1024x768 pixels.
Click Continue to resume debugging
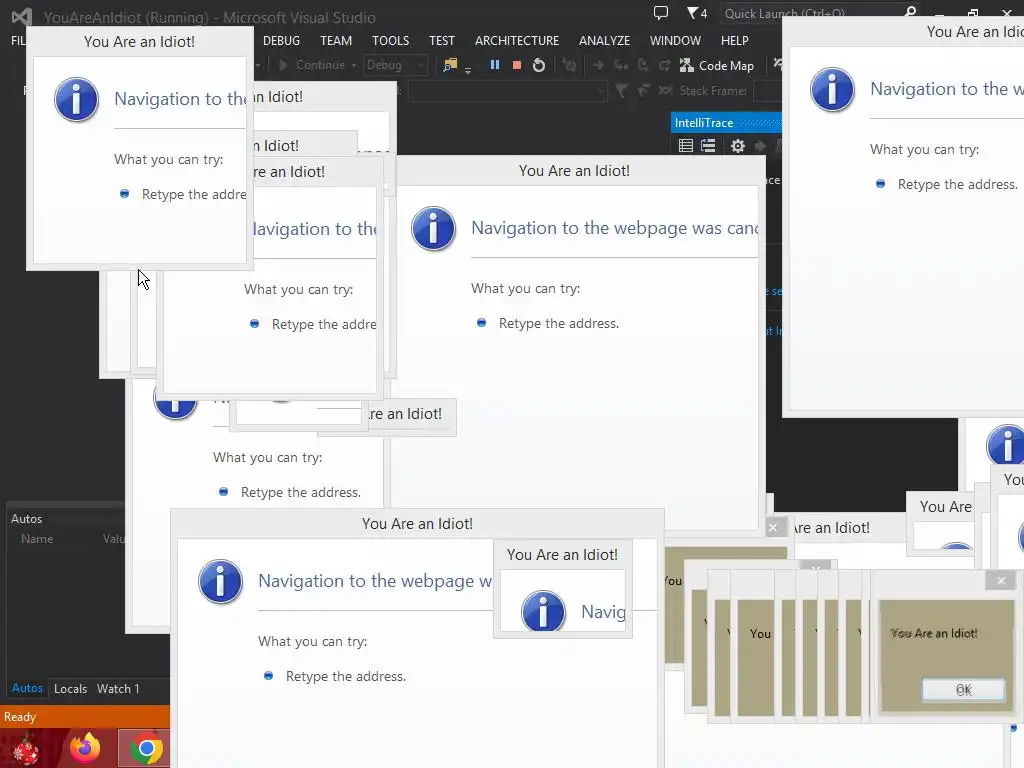[x=312, y=65]
